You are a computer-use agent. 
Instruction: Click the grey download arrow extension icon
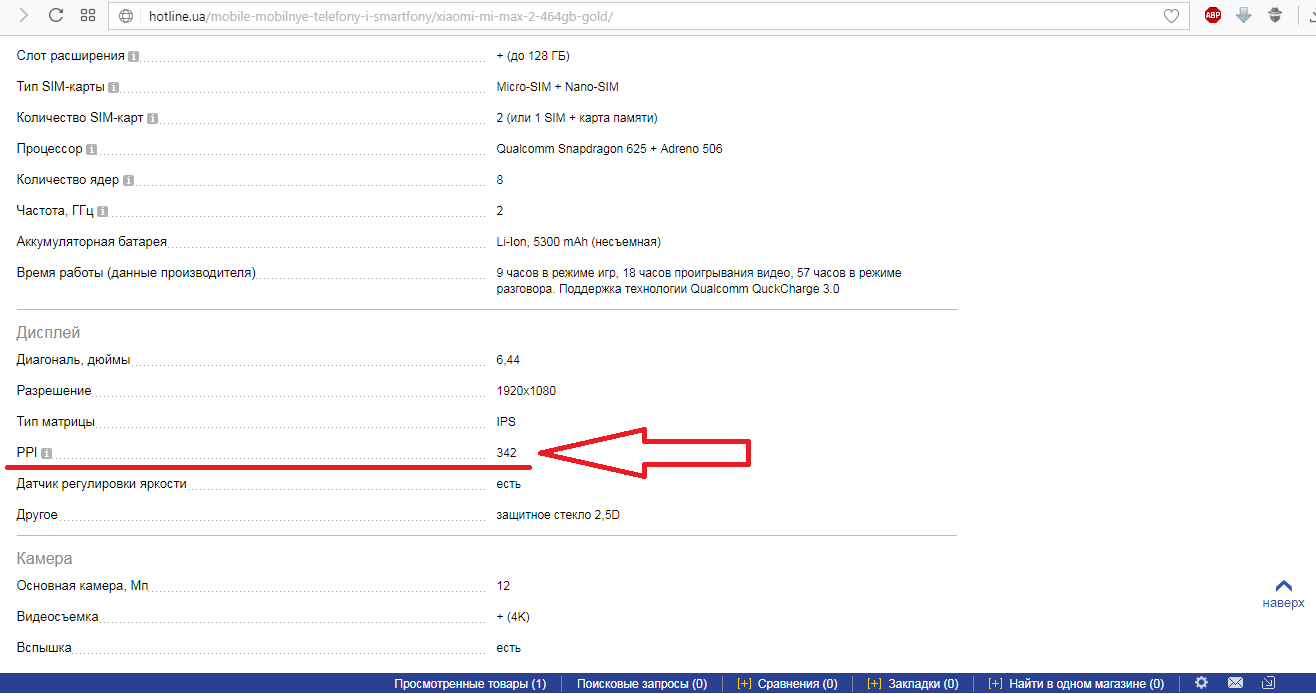[x=1244, y=15]
